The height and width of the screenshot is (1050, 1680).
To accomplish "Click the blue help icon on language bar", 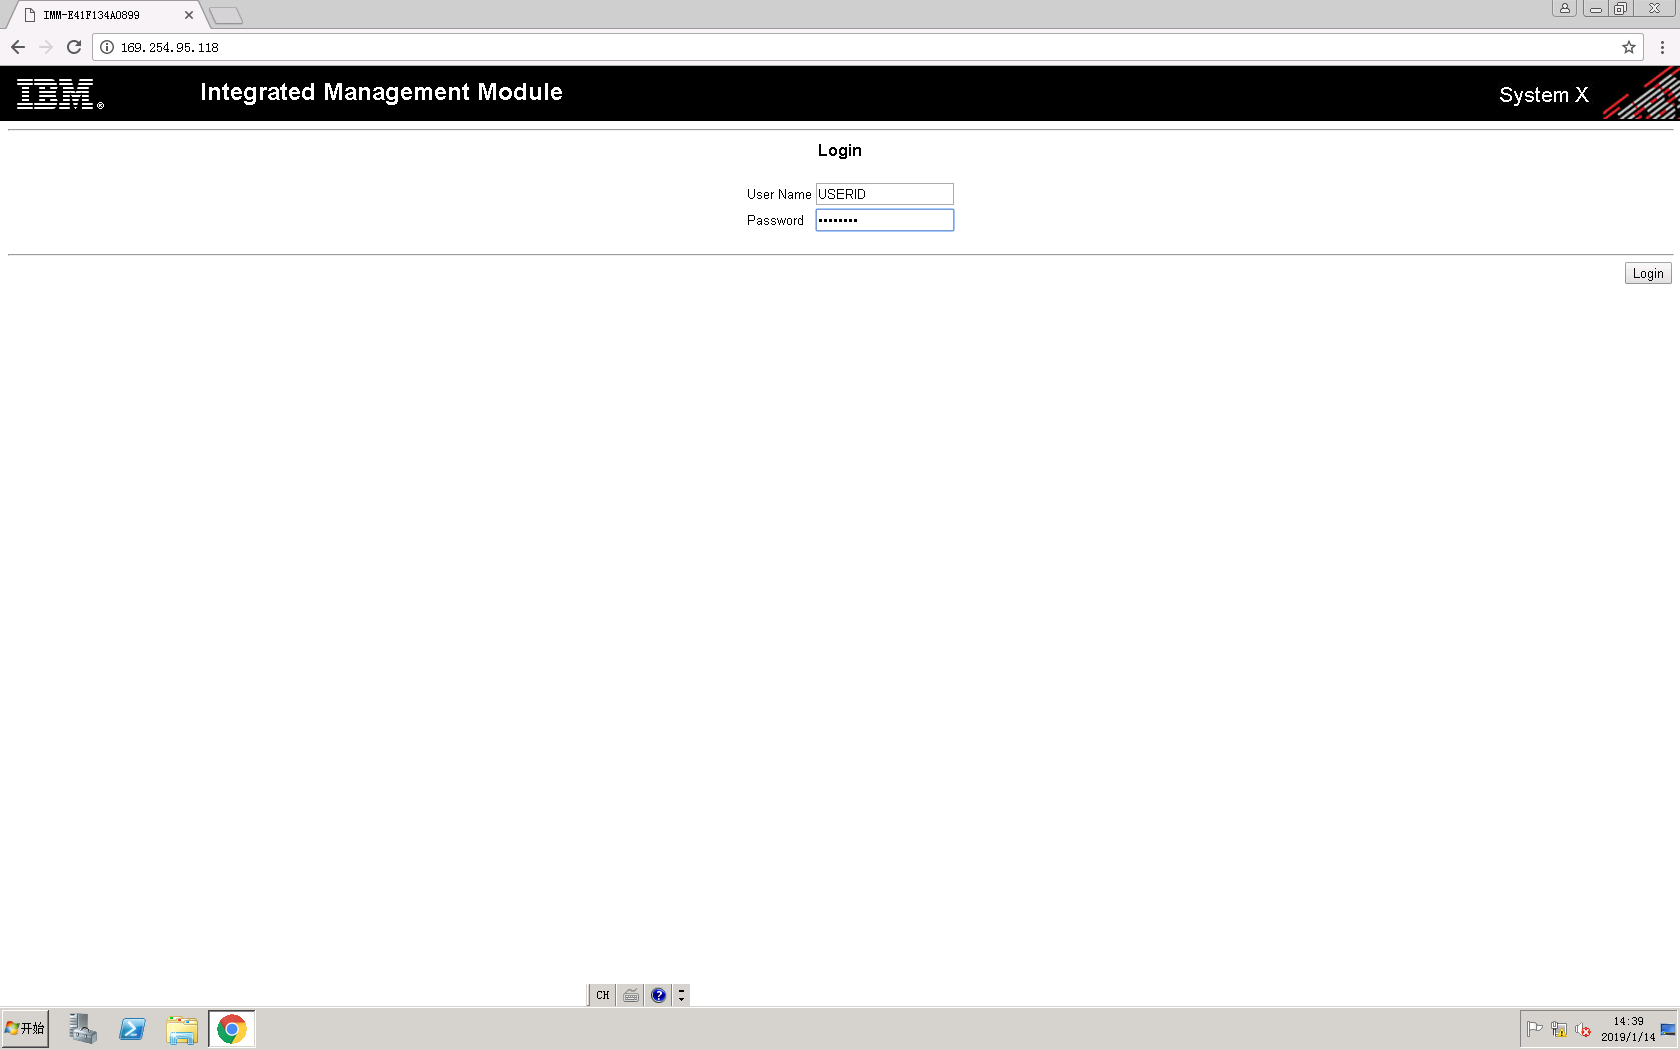I will pos(658,995).
